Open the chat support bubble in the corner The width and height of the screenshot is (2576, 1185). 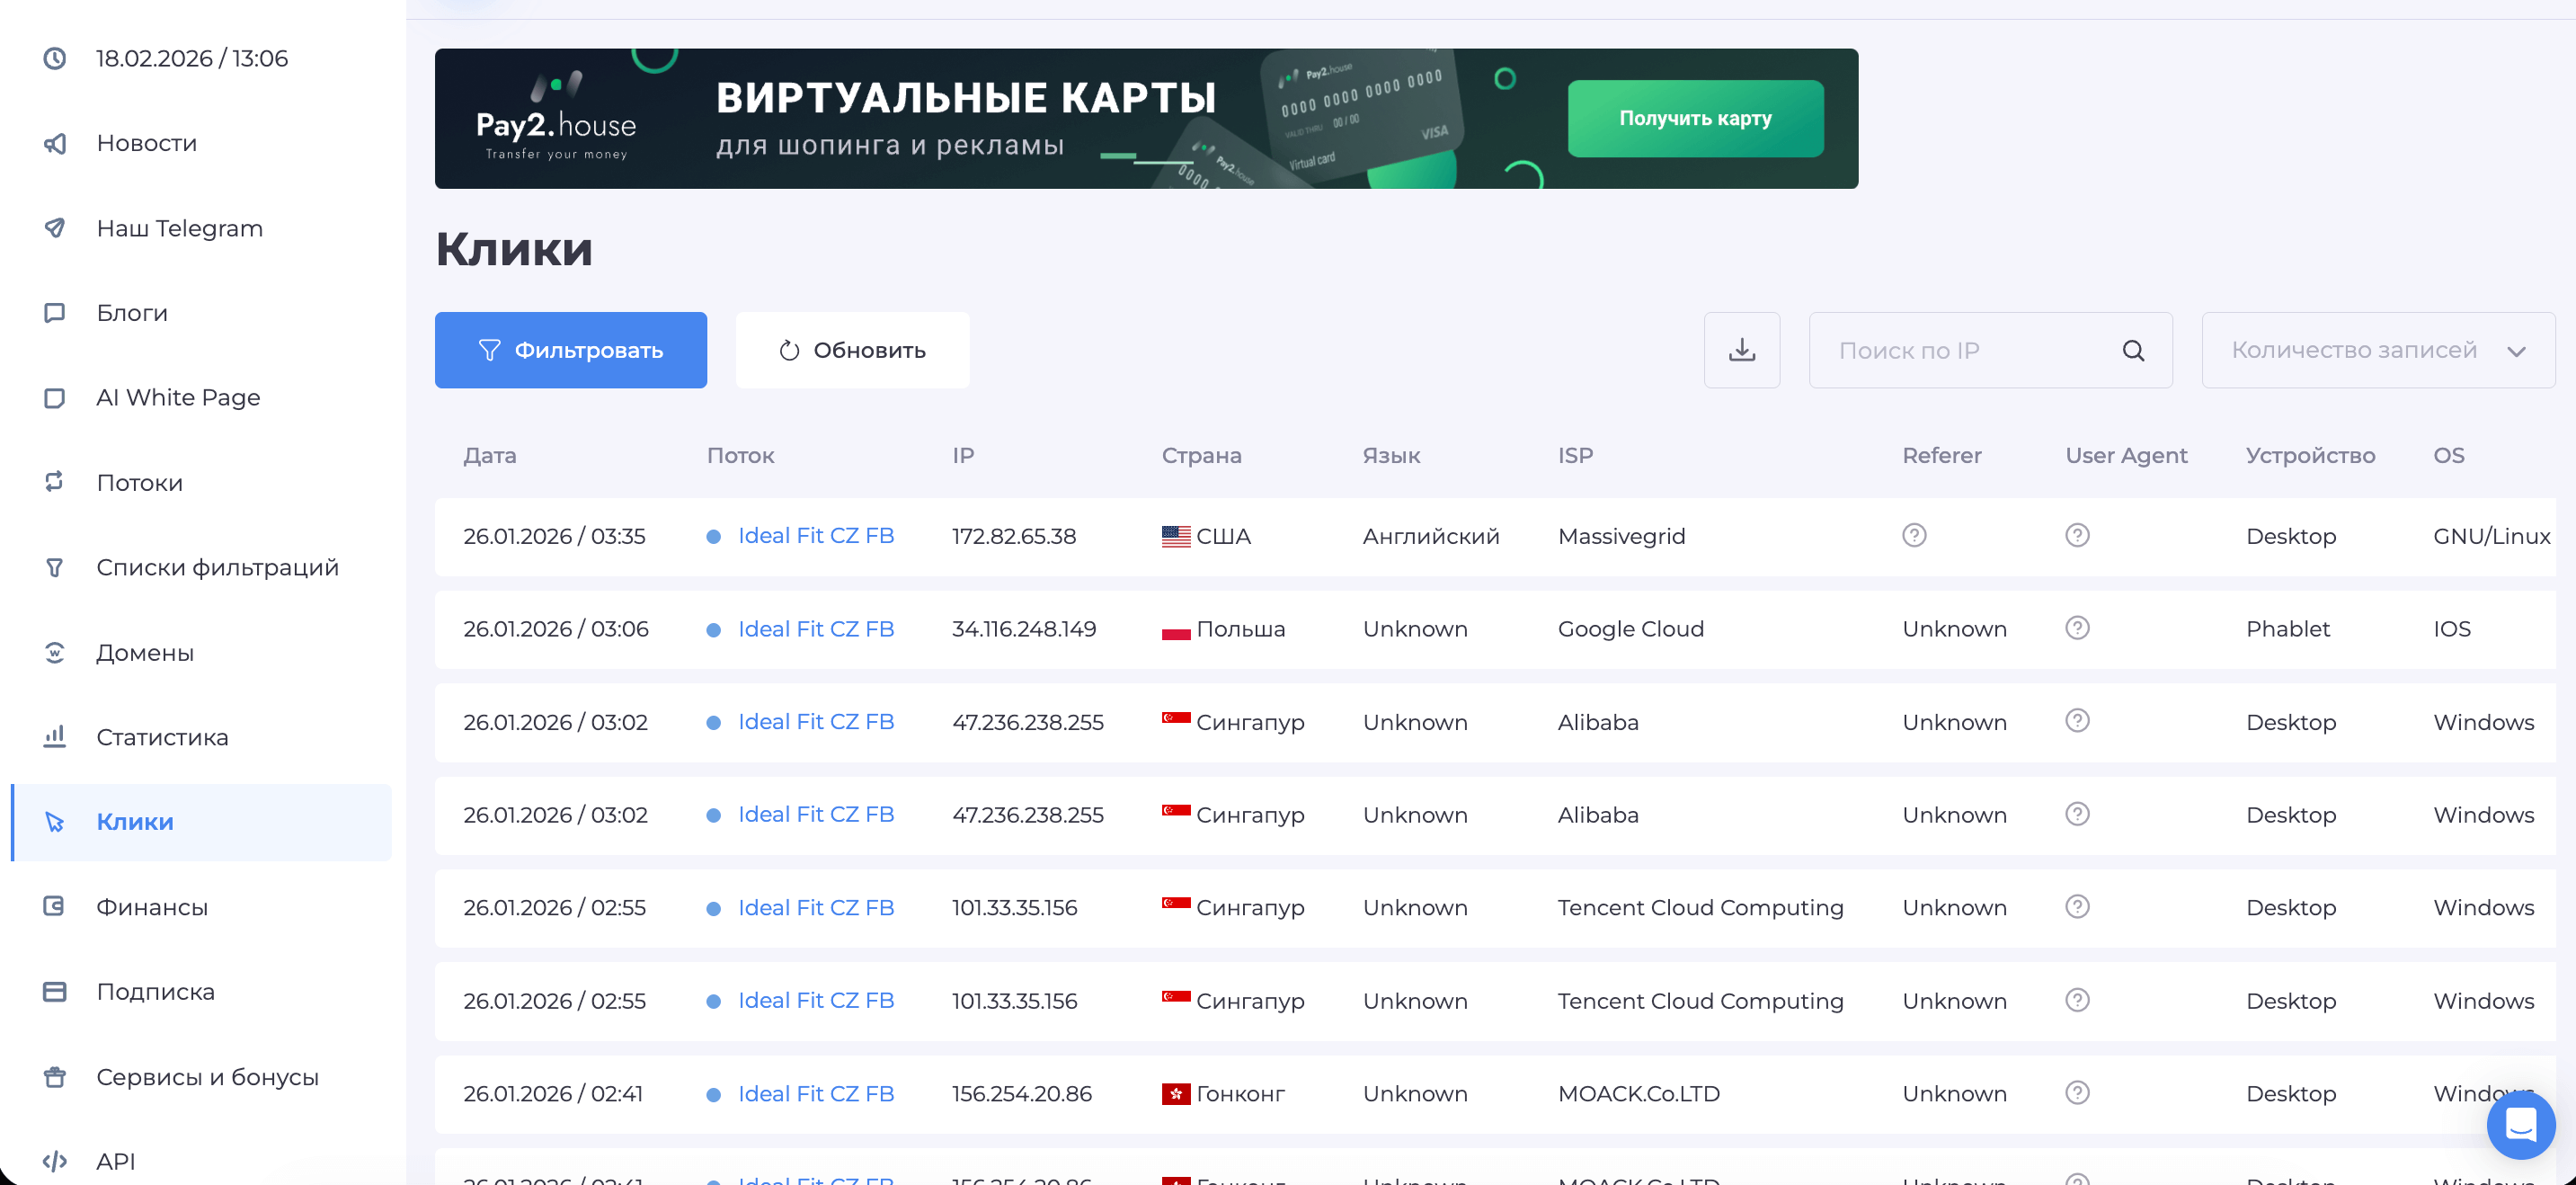pyautogui.click(x=2520, y=1125)
